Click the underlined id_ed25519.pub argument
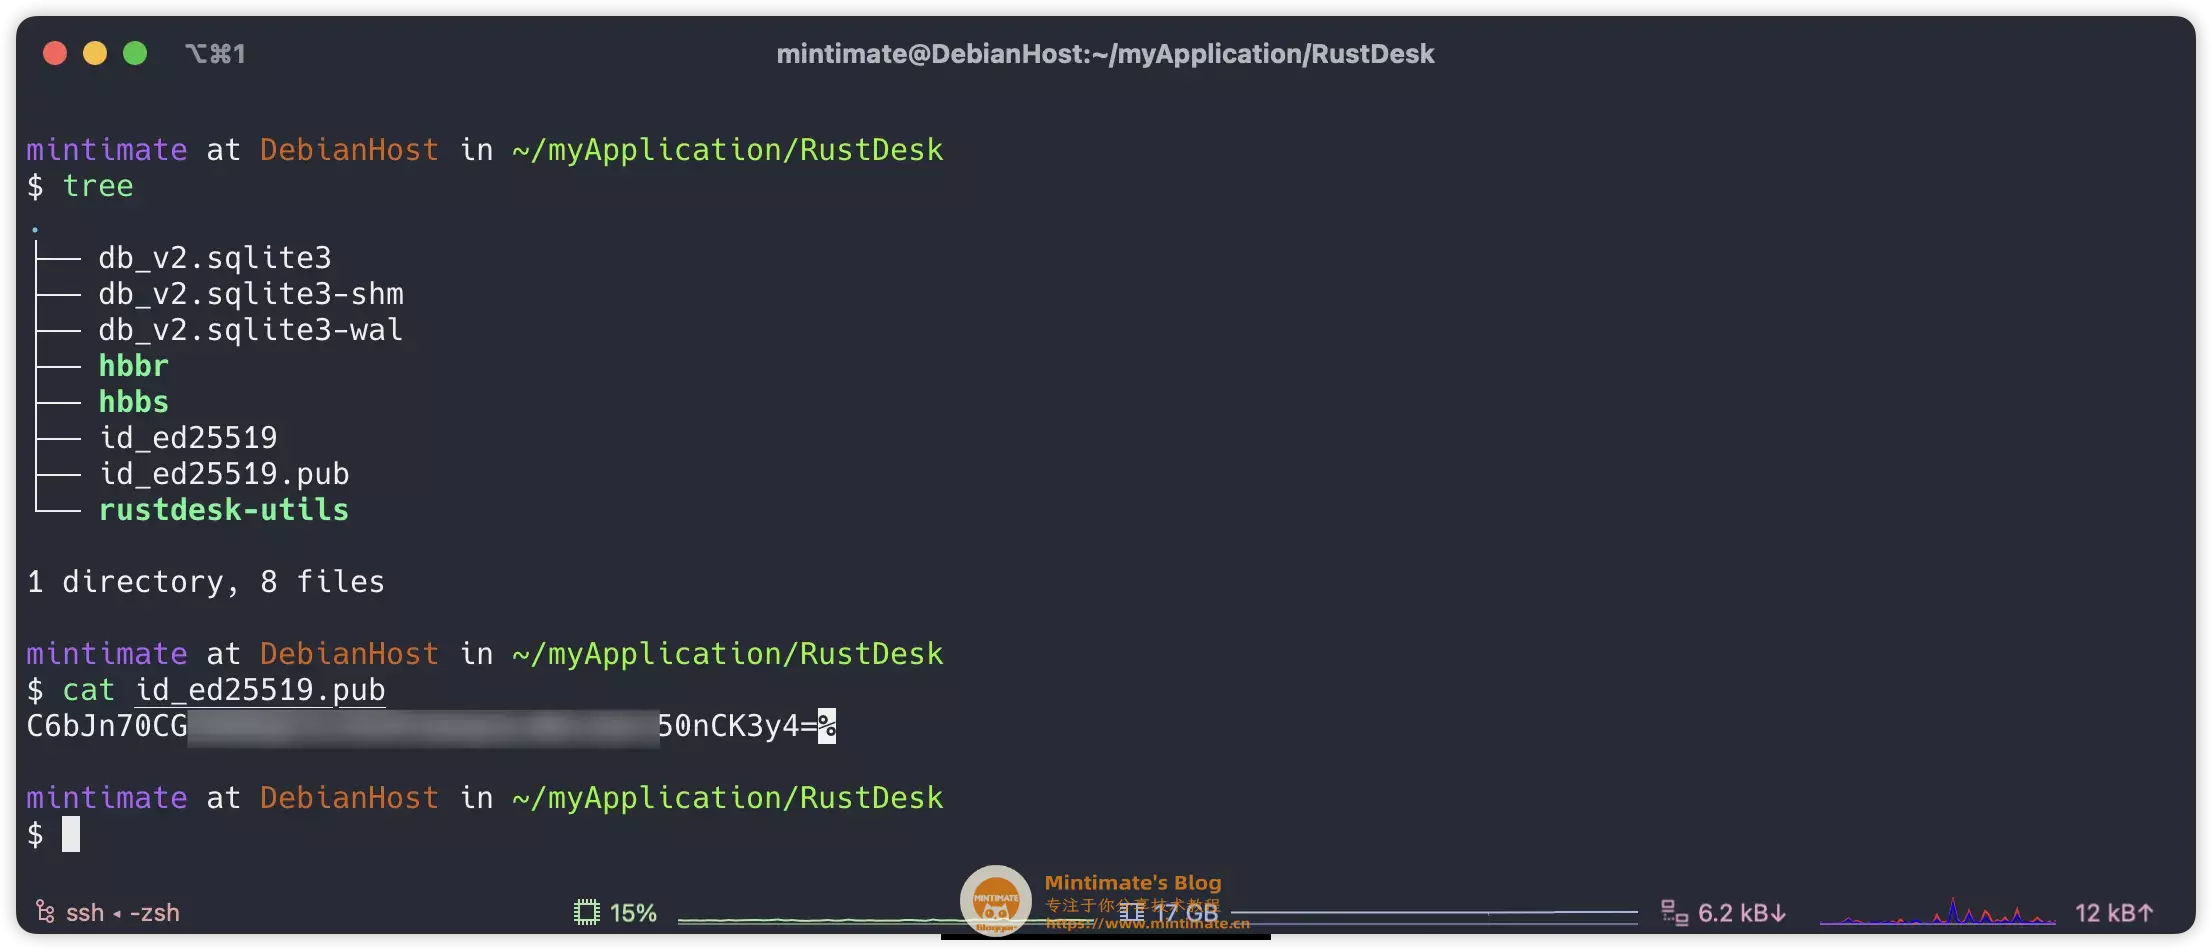The height and width of the screenshot is (950, 2212). coord(260,690)
